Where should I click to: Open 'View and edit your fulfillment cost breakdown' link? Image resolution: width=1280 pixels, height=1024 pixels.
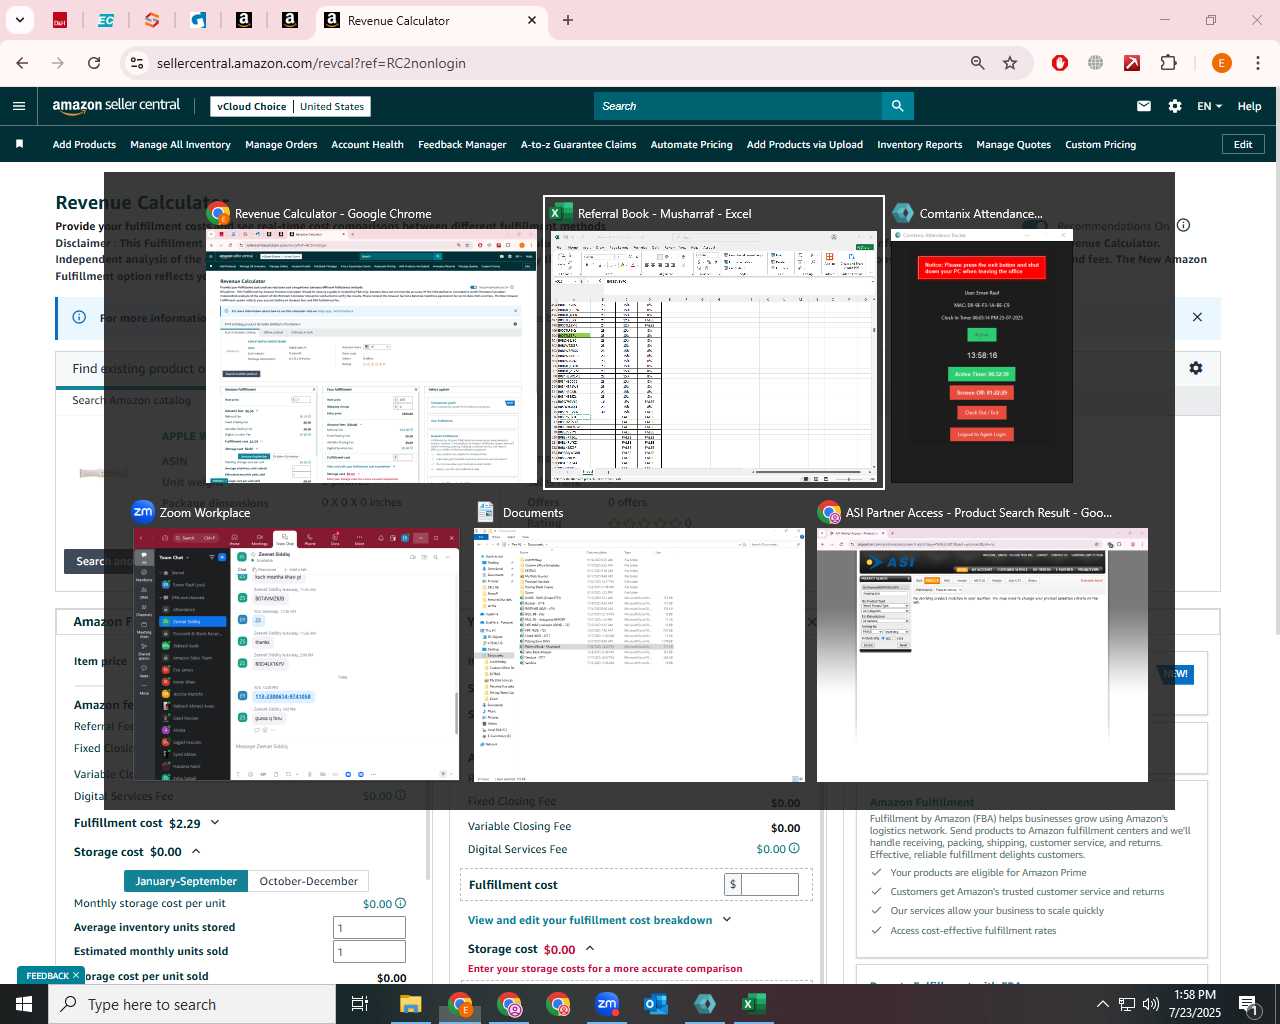[590, 920]
